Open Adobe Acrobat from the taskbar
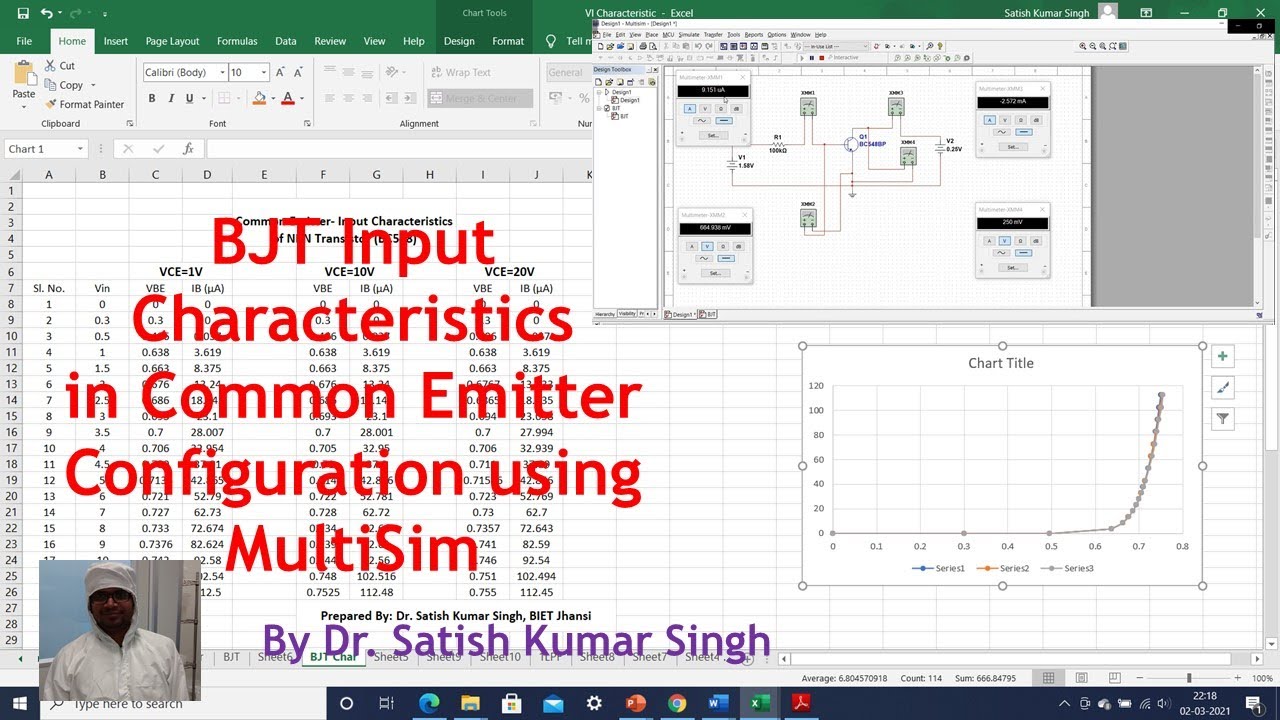The height and width of the screenshot is (720, 1280). click(x=800, y=703)
